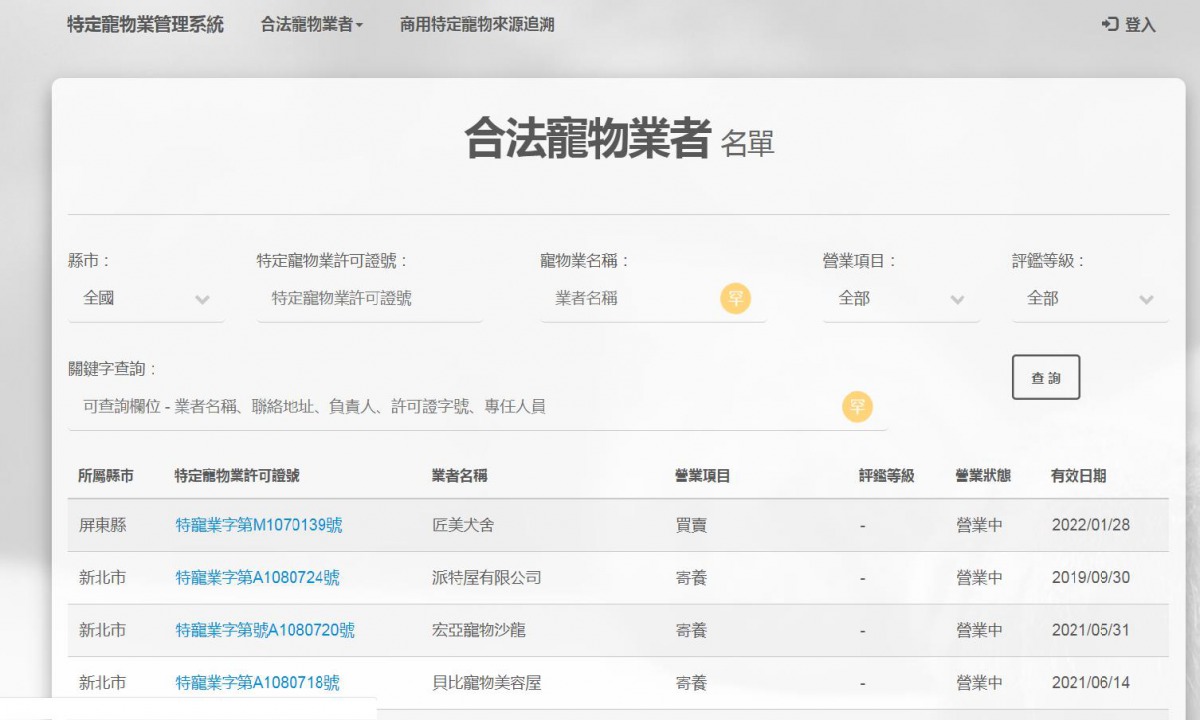The image size is (1200, 720).
Task: Click the yellow icon next to keyword search field
Action: (x=857, y=406)
